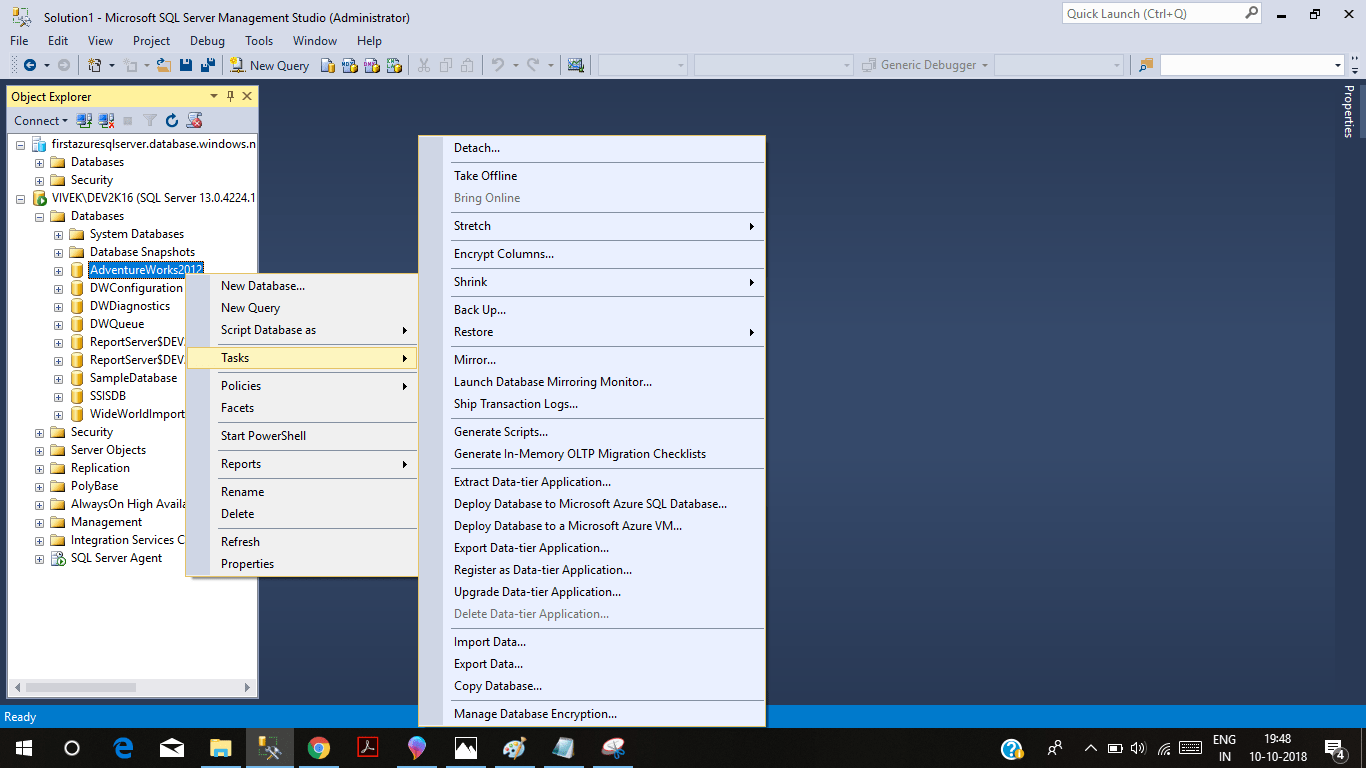This screenshot has height=768, width=1366.
Task: Click the Activity Monitor toolbar icon
Action: 575,65
